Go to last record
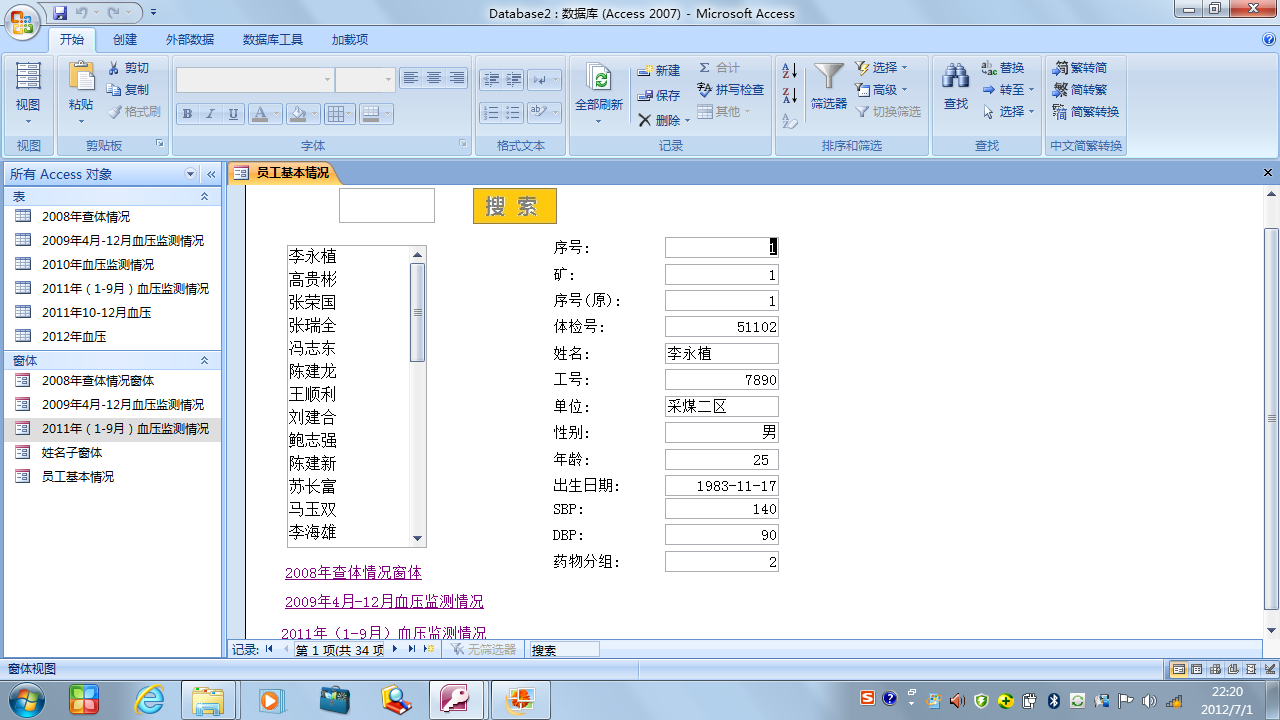1280x720 pixels. tap(411, 649)
